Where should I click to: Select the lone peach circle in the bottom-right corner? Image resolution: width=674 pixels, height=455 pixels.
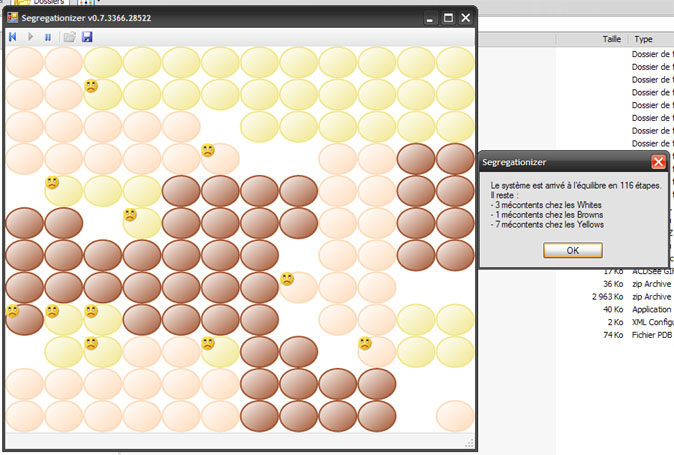tap(455, 416)
